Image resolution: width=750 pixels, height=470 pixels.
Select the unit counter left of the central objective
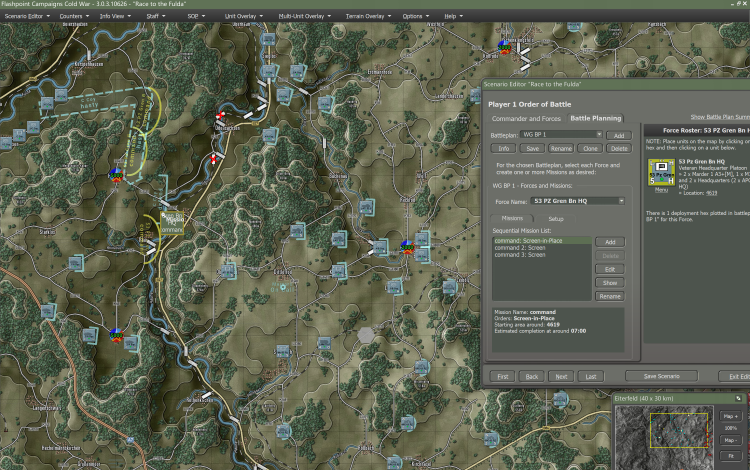click(380, 248)
